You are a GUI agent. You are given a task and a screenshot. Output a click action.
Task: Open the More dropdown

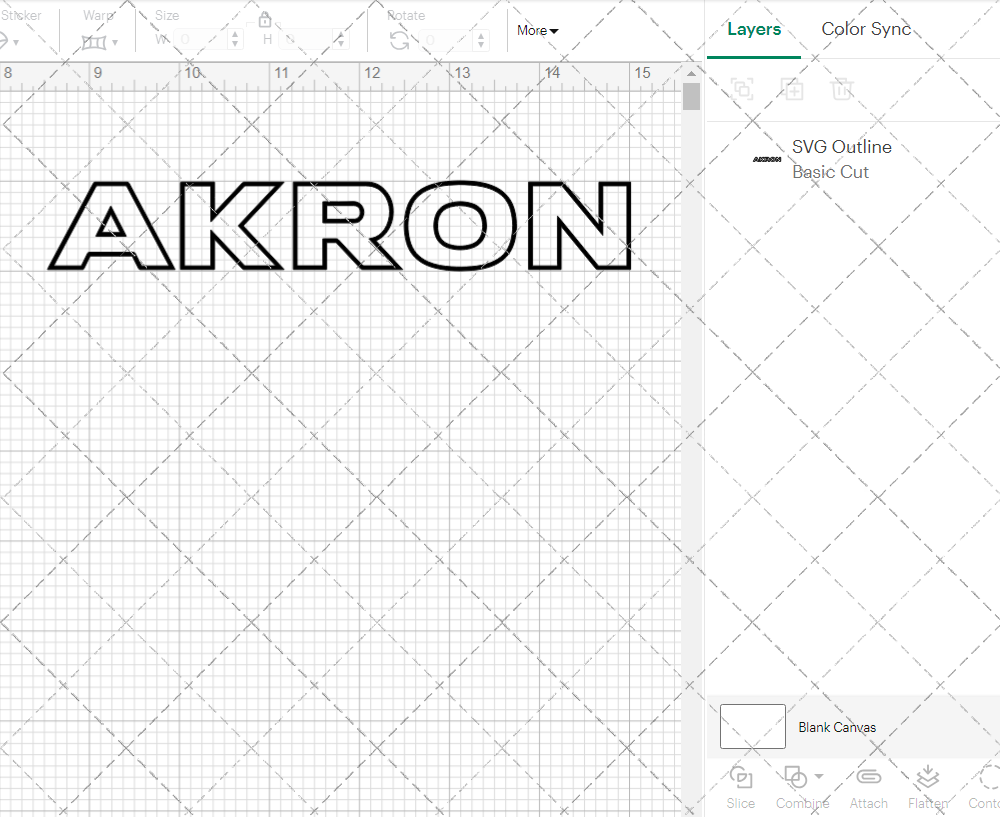[536, 31]
